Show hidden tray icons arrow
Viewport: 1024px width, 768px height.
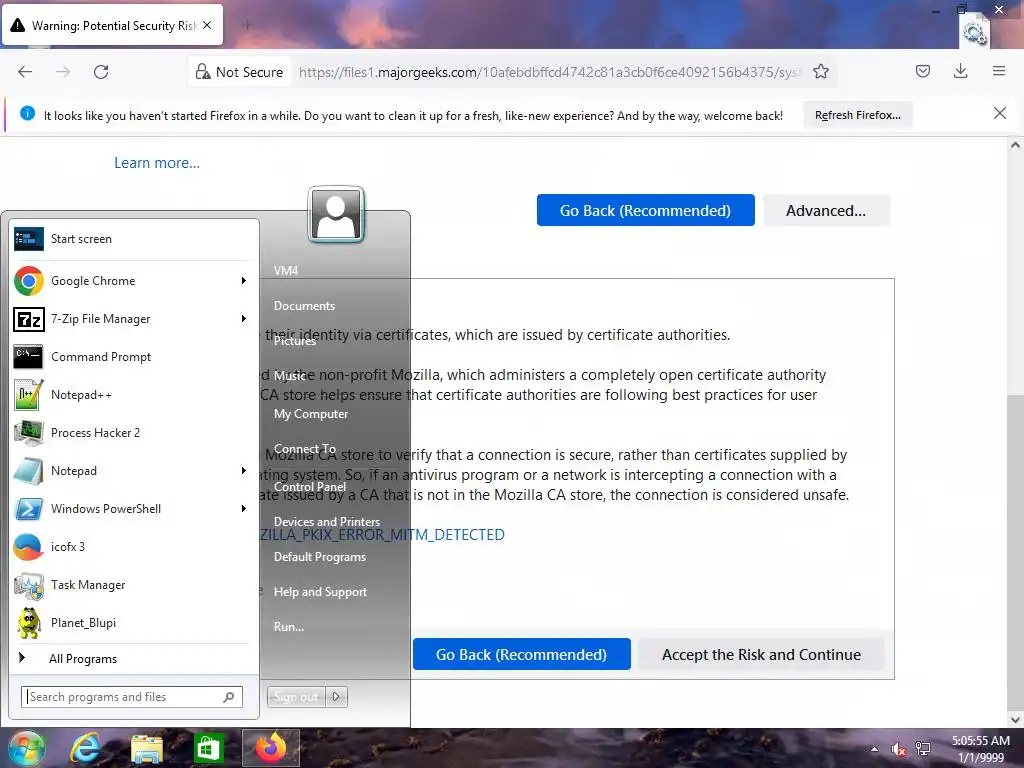(x=874, y=749)
